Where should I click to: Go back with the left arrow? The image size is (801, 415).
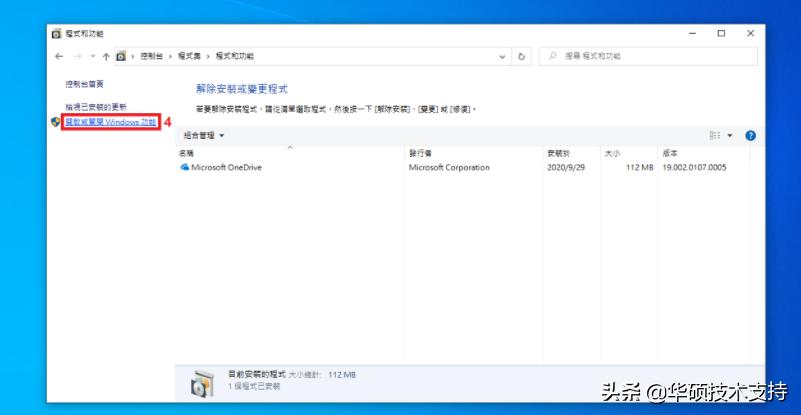59,57
